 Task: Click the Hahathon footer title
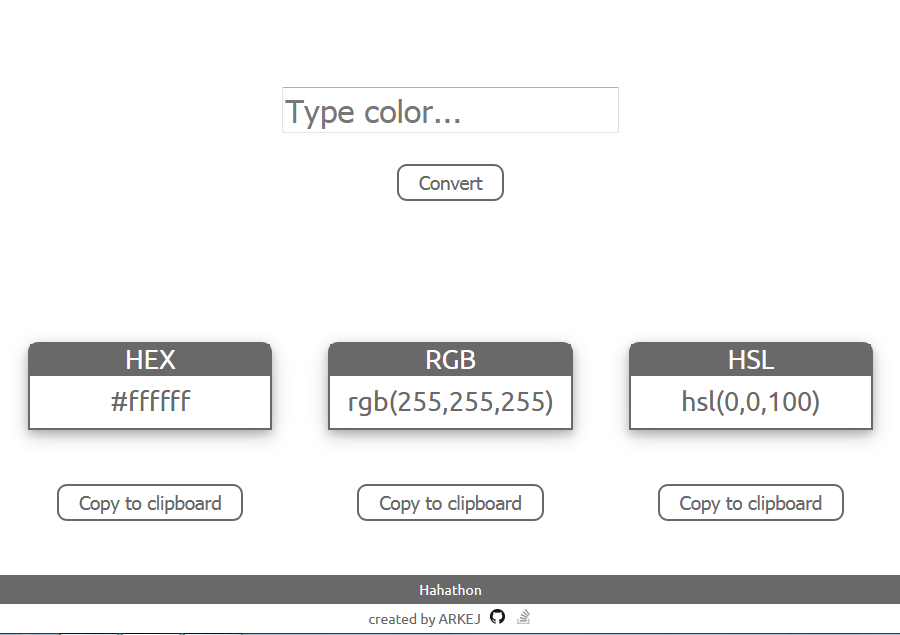(x=450, y=590)
